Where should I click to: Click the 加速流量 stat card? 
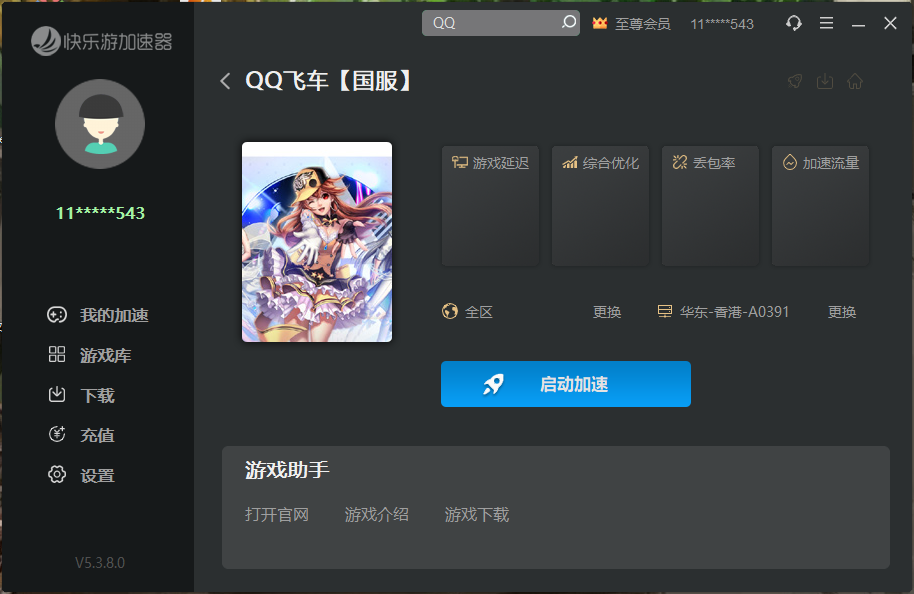coord(821,206)
